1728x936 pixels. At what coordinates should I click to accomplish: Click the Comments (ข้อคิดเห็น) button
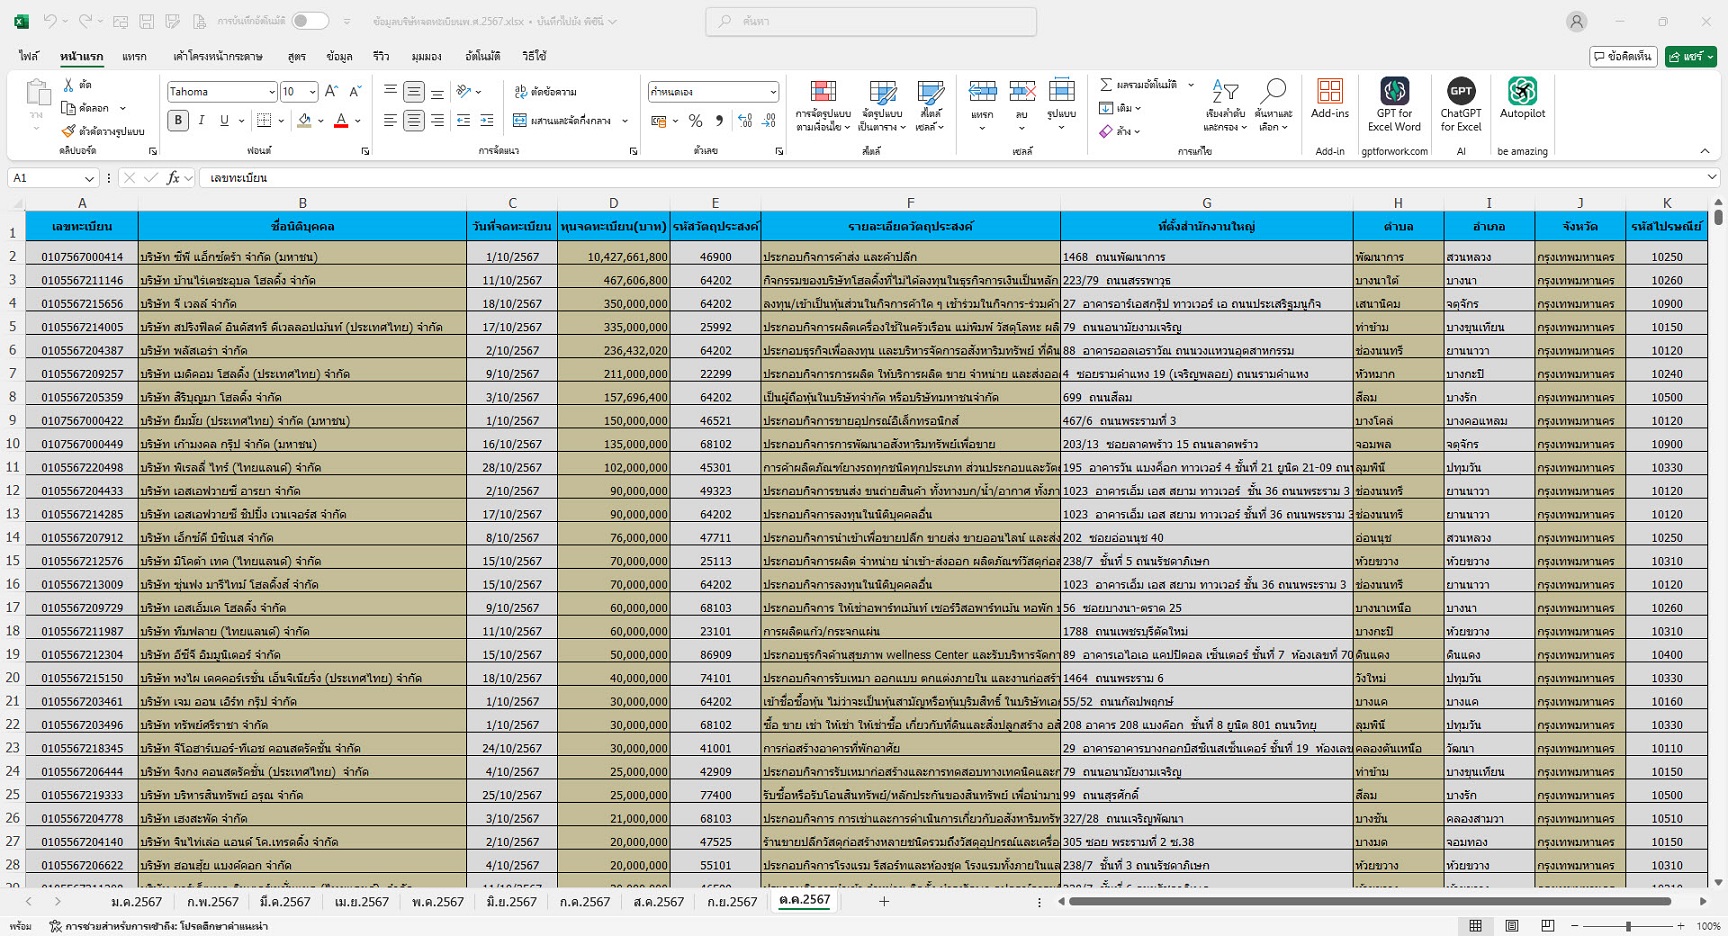coord(1623,57)
